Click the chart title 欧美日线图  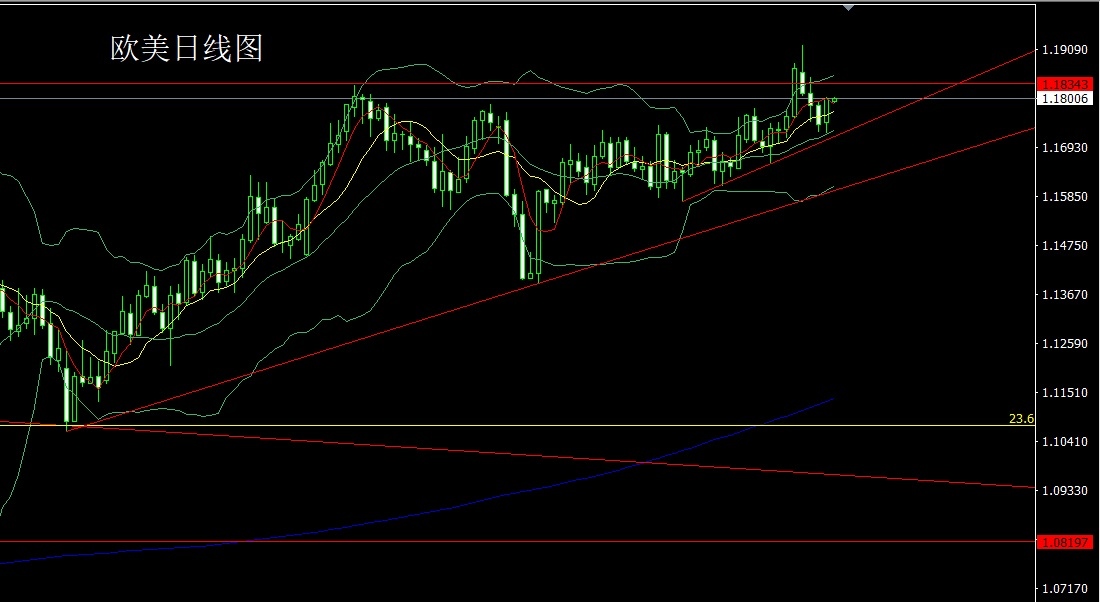187,48
